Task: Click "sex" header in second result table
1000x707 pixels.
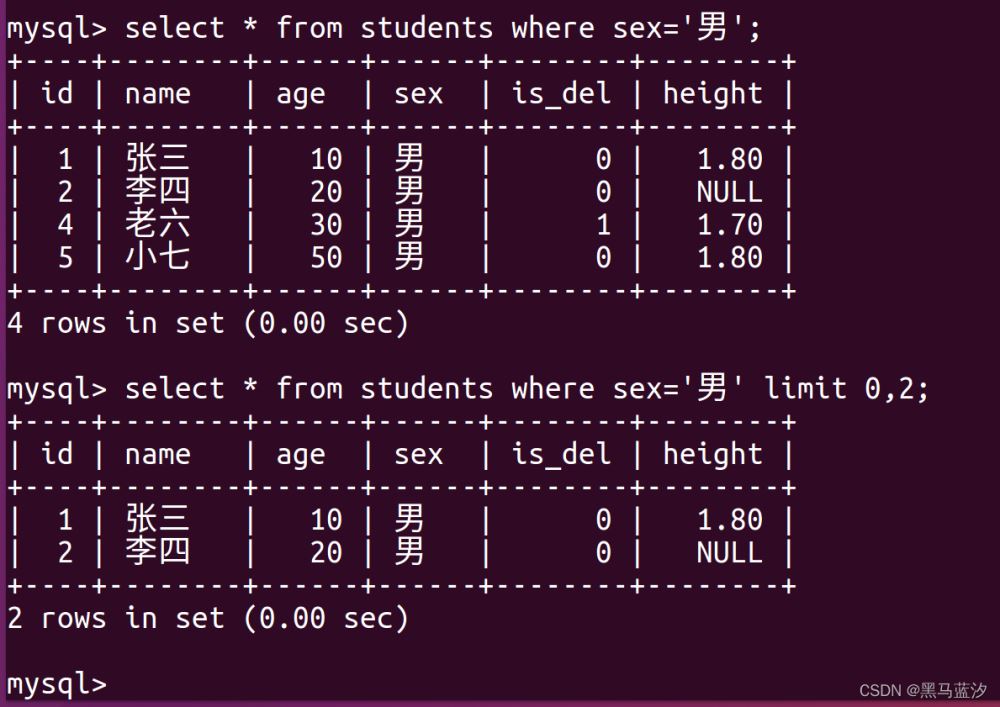Action: (418, 454)
